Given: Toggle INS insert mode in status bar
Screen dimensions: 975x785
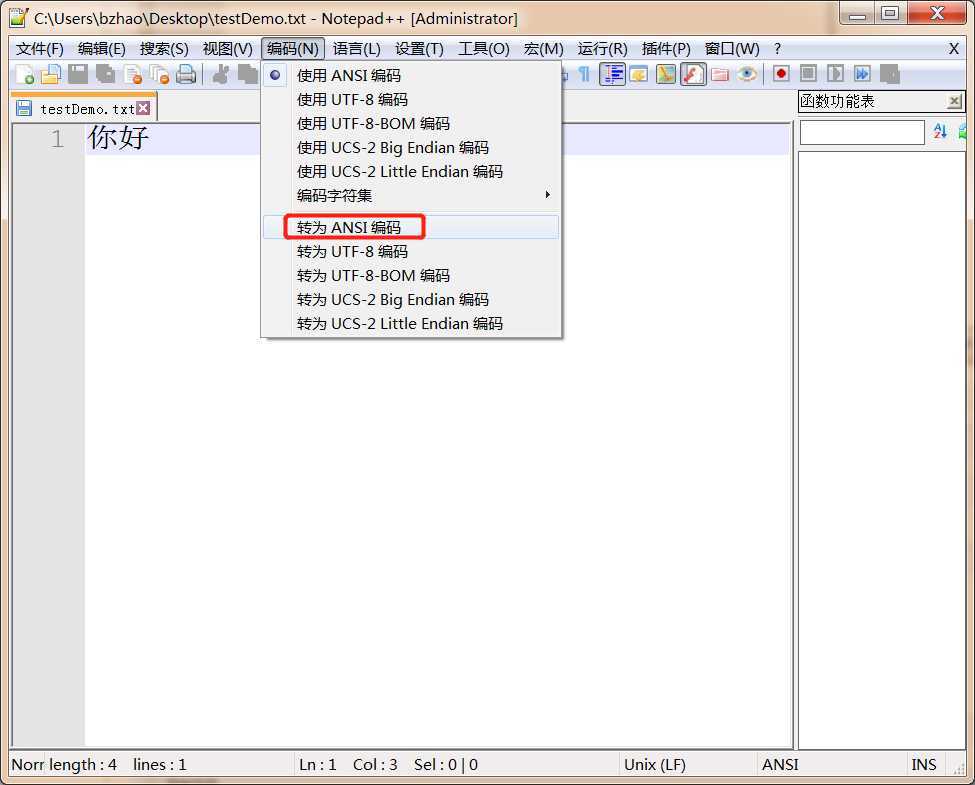Looking at the screenshot, I should (924, 764).
